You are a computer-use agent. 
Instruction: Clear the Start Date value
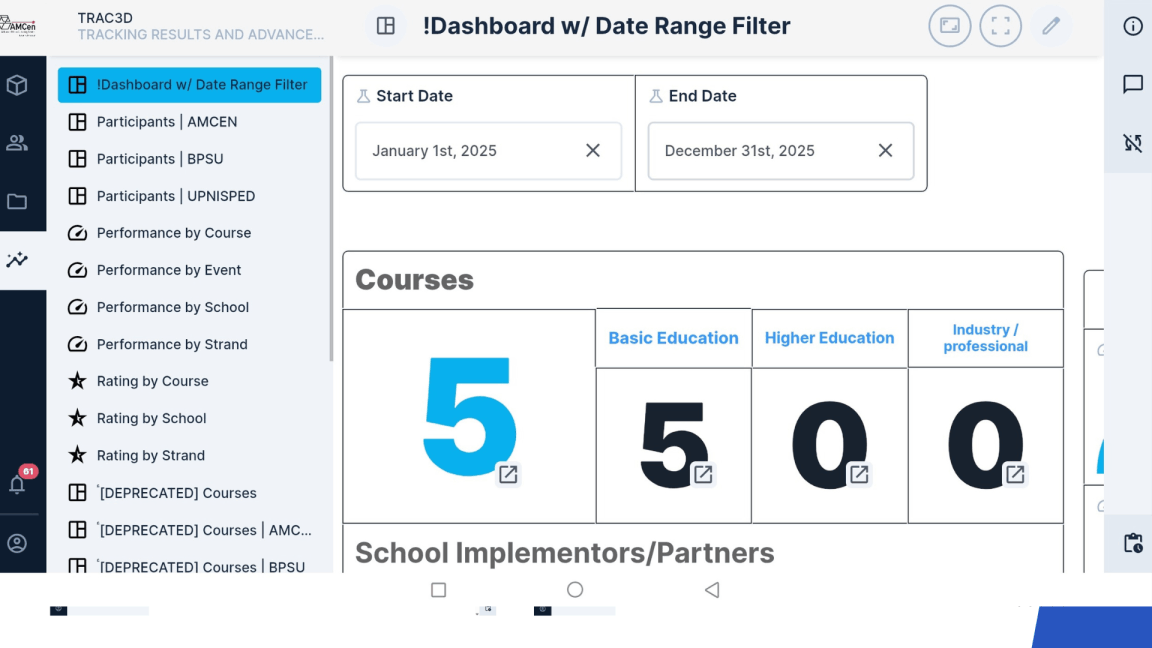click(593, 151)
